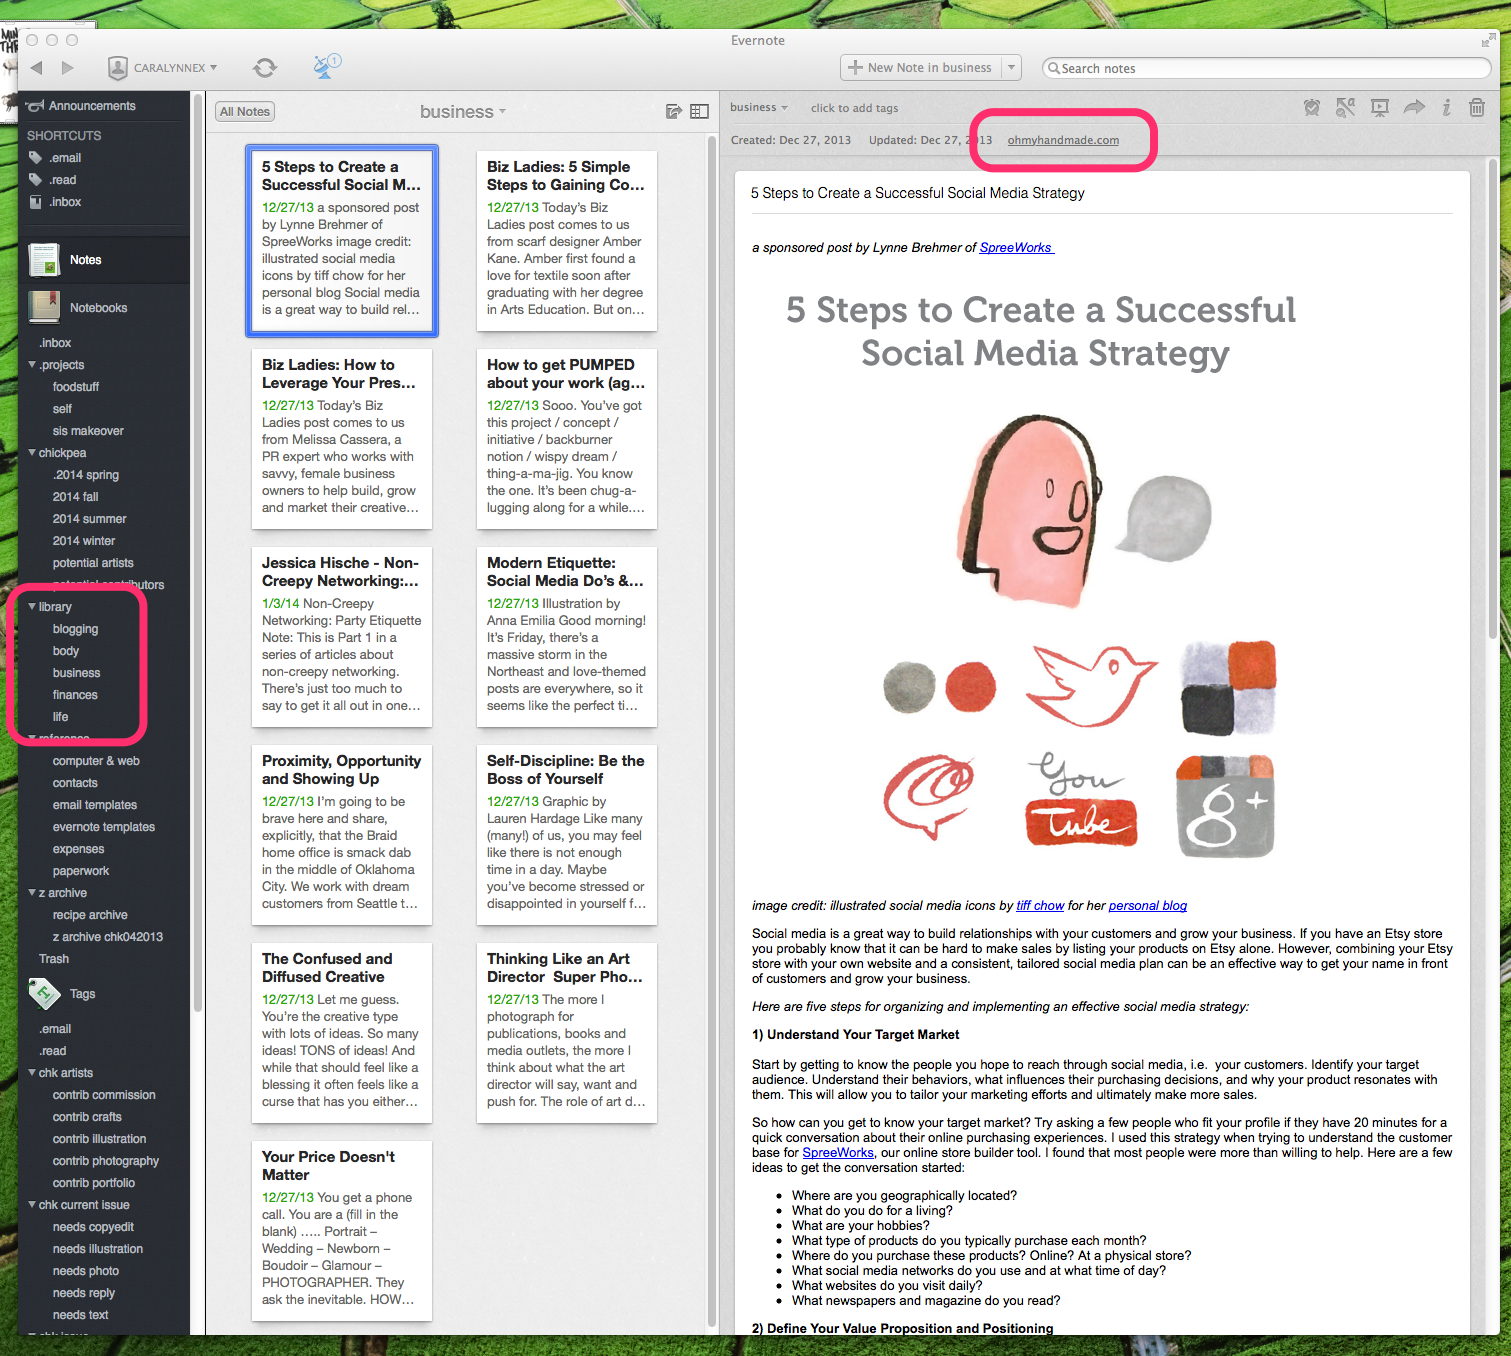1511x1356 pixels.
Task: Open the ohmyhandmade.com source link
Action: (1063, 140)
